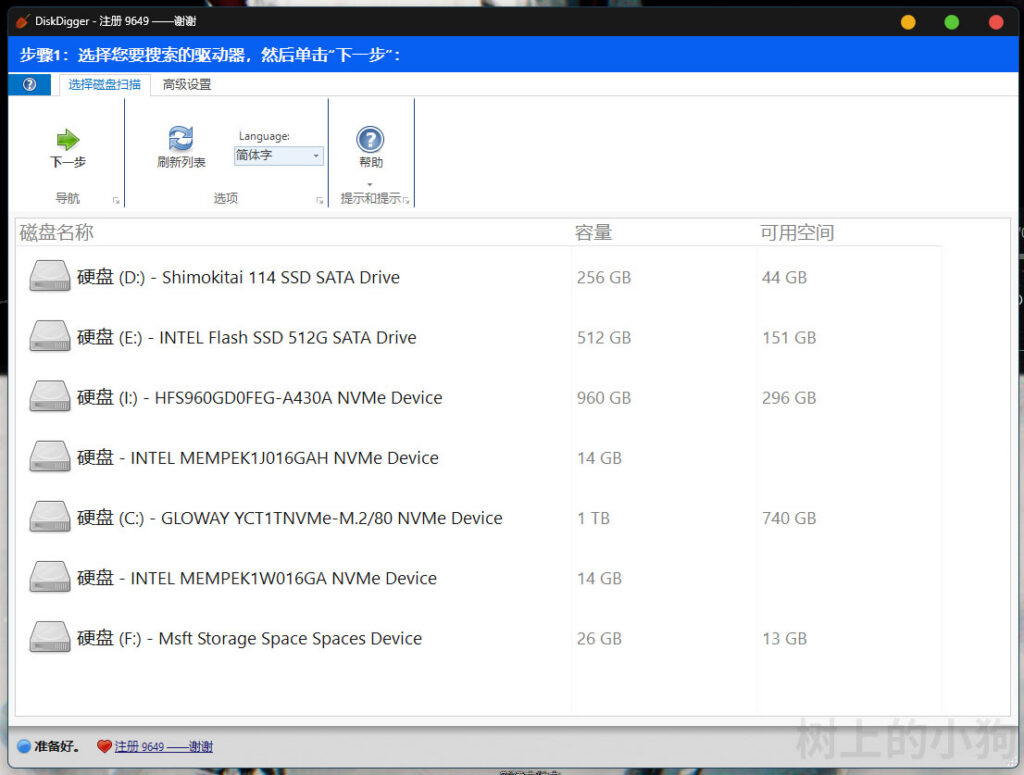Click the drive icon for GLOWAY C: drive

(x=50, y=518)
